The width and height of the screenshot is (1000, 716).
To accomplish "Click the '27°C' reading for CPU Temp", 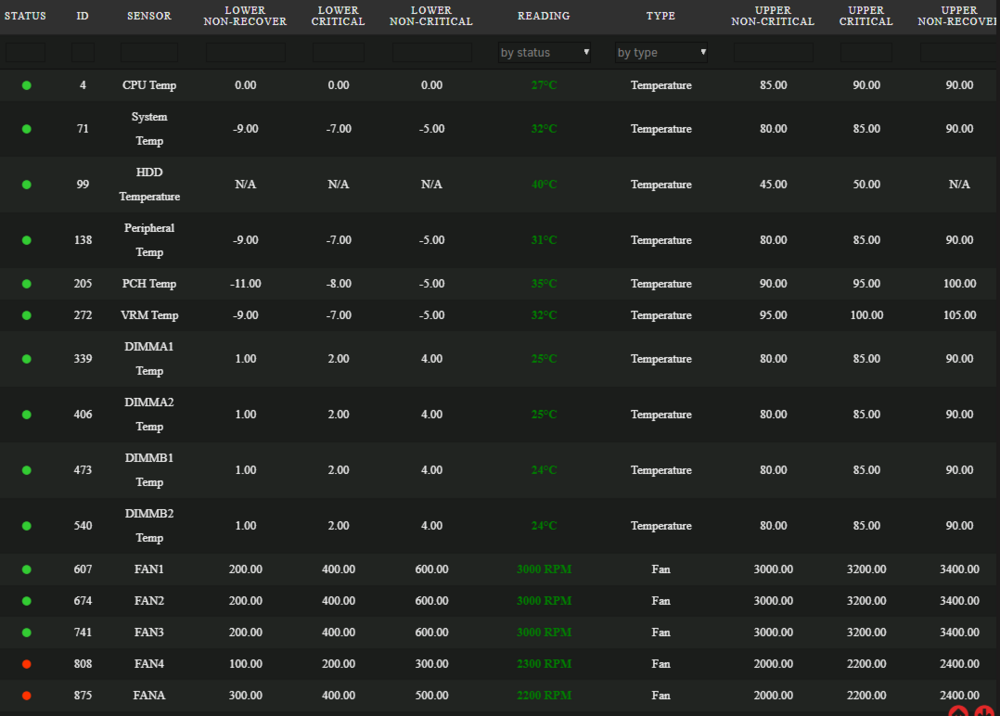I will 544,85.
